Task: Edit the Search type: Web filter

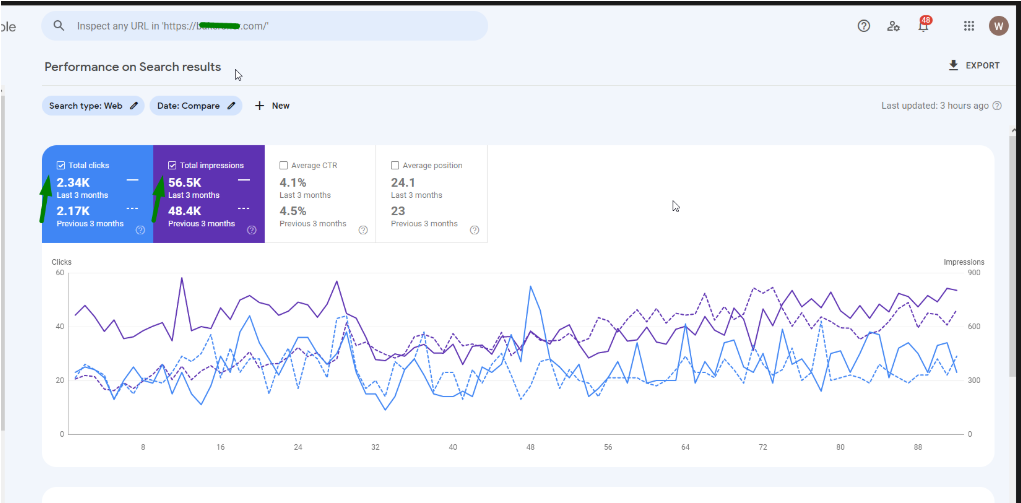Action: coord(92,106)
